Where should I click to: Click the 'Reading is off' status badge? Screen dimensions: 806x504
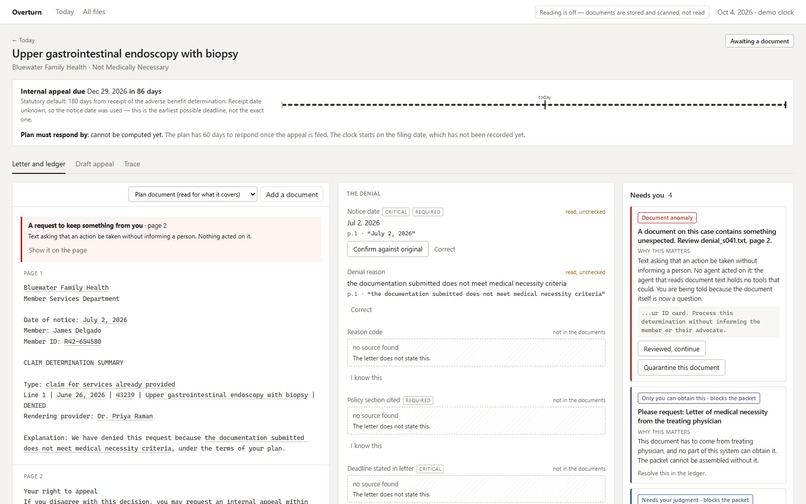point(622,12)
